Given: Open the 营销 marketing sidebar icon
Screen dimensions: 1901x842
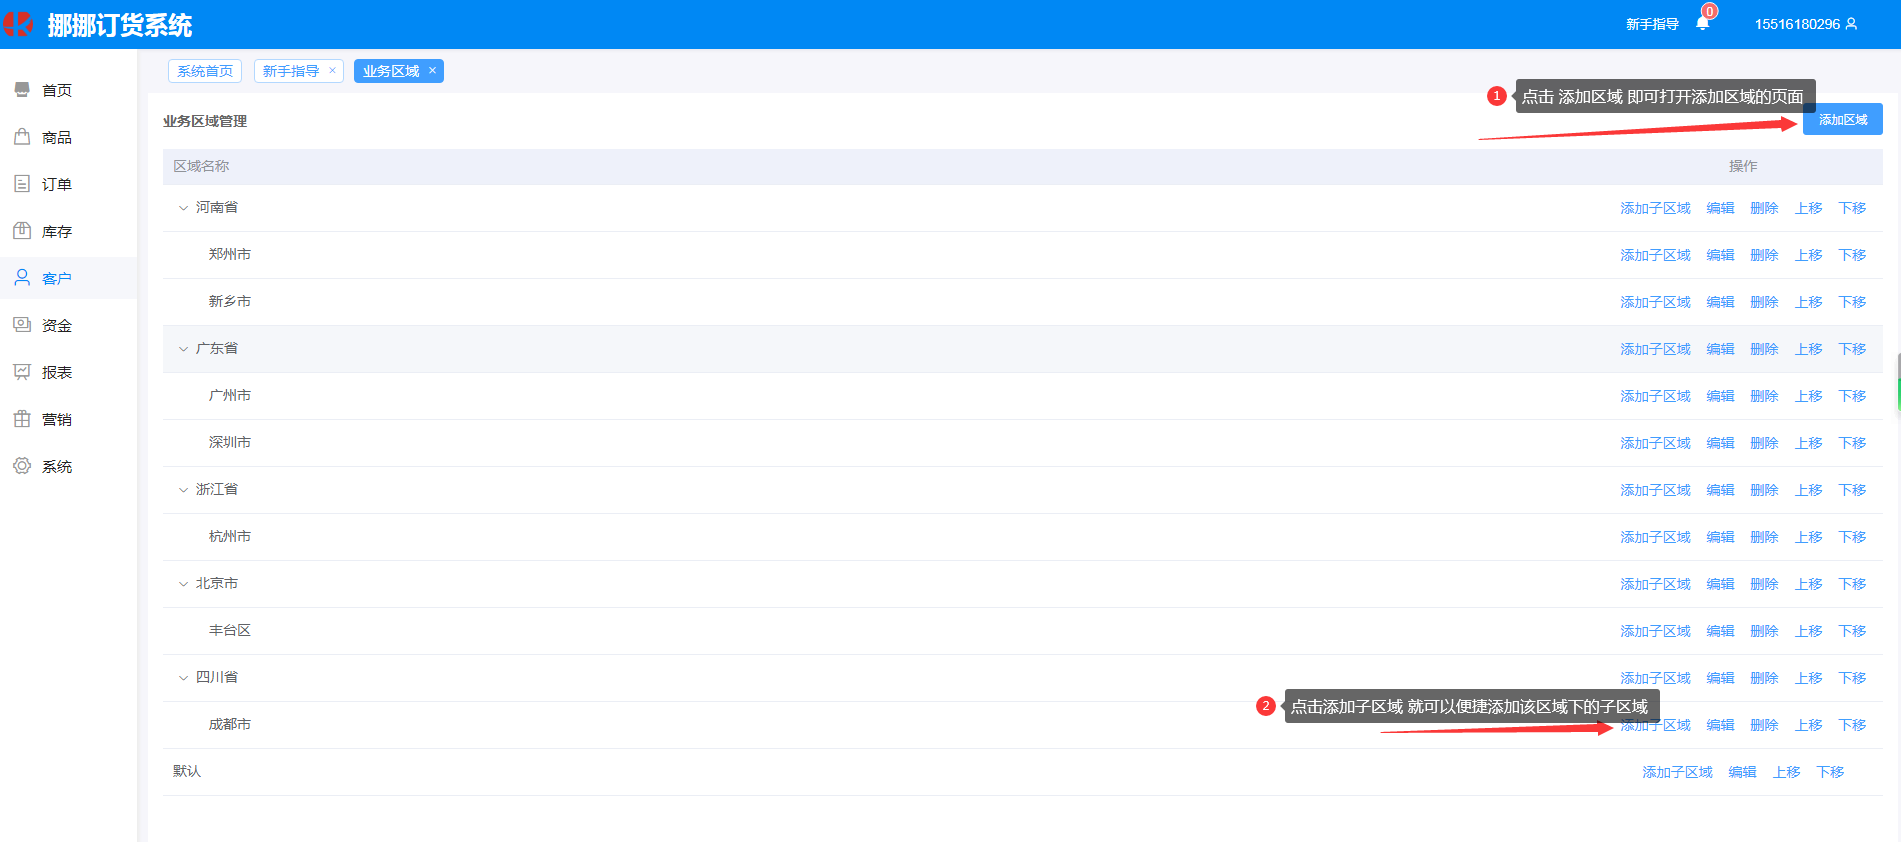Looking at the screenshot, I should tap(22, 419).
